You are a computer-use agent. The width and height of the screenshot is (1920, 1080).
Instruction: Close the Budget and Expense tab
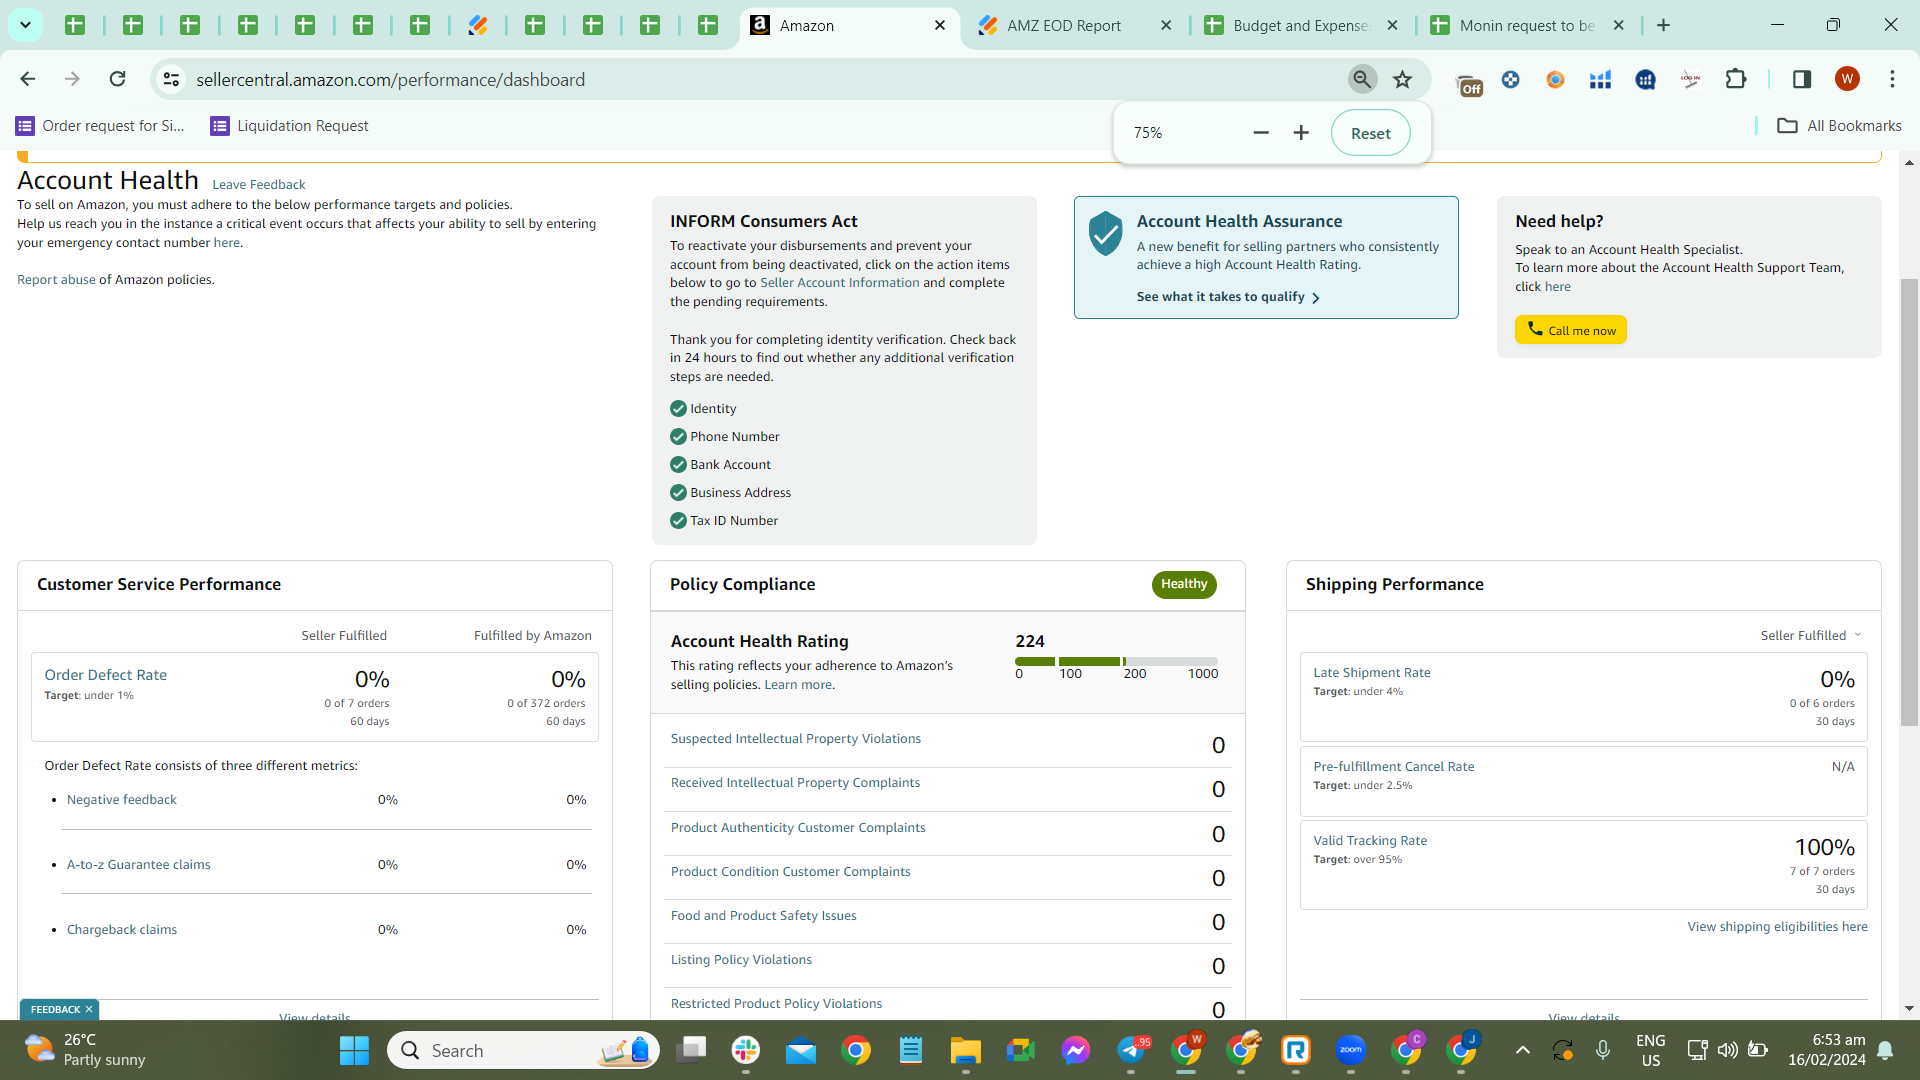1392,26
